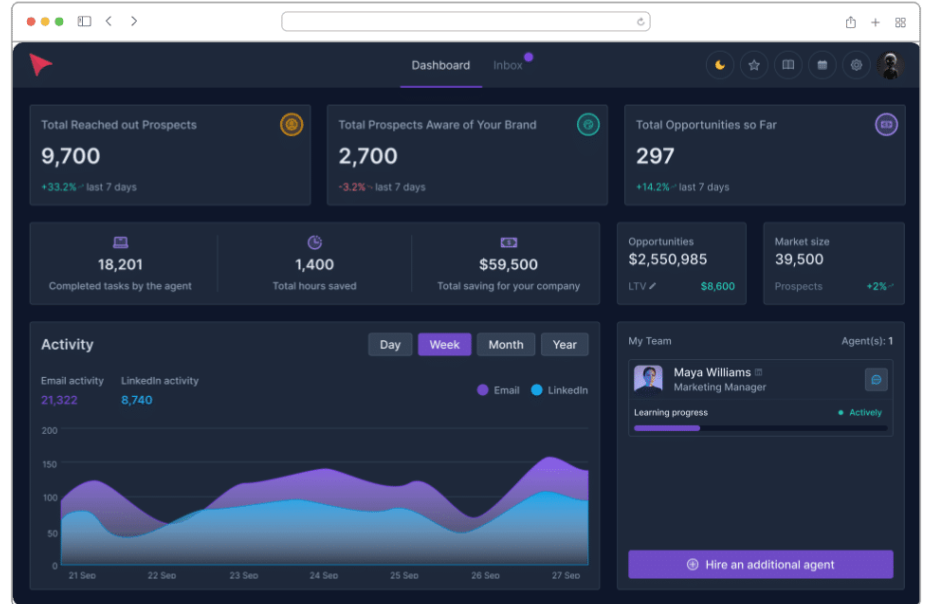This screenshot has height=604, width=928.
Task: Click Maya Williams' LinkedIn badge icon
Action: [759, 372]
